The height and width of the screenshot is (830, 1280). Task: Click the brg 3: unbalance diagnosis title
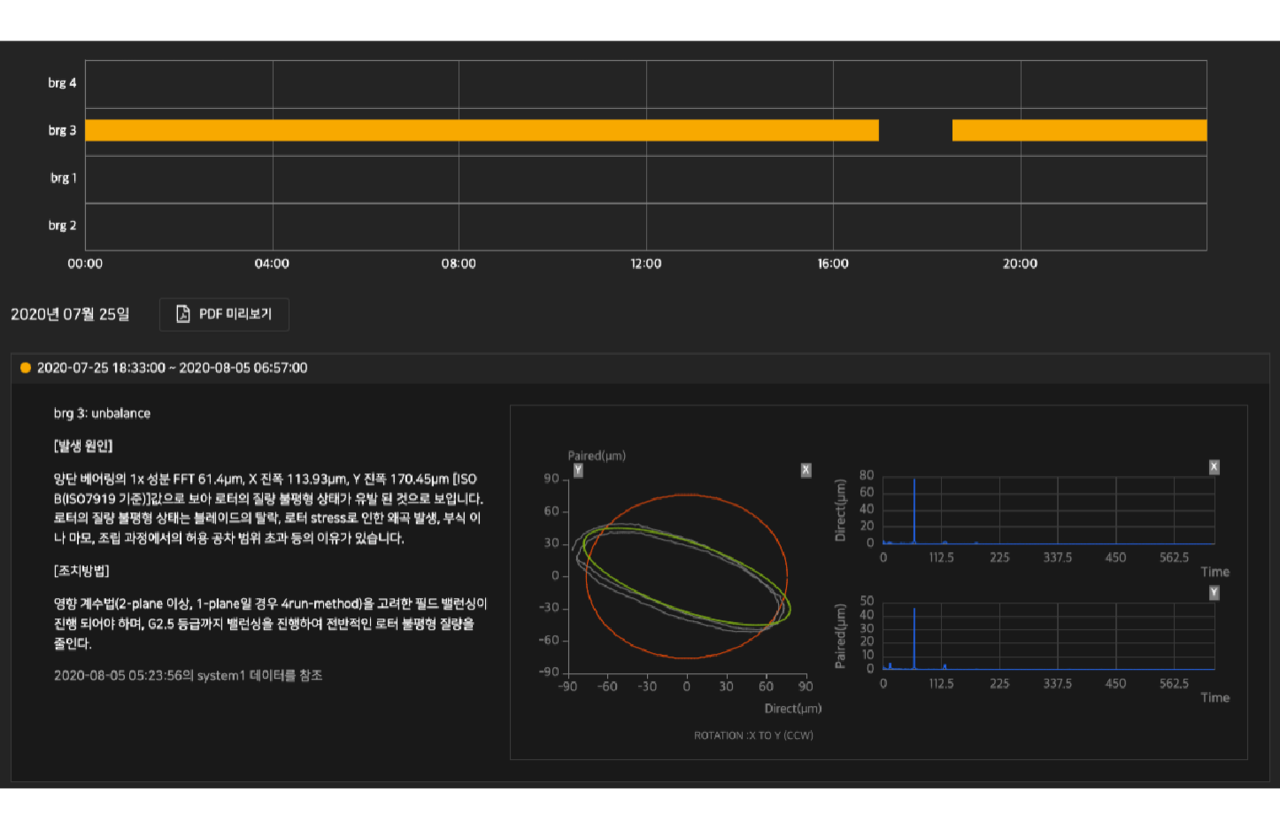point(102,412)
